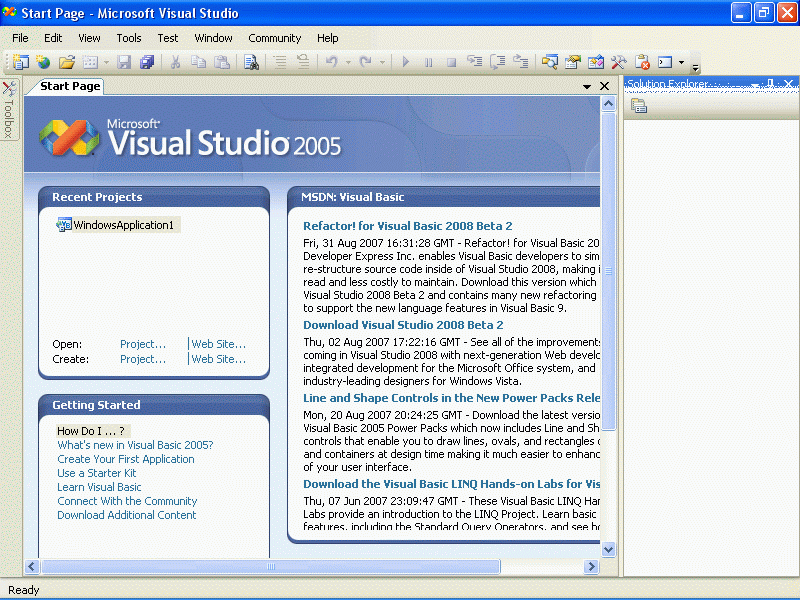Toggle Solution Explorer auto-hide pin
The image size is (800, 600).
coord(770,84)
